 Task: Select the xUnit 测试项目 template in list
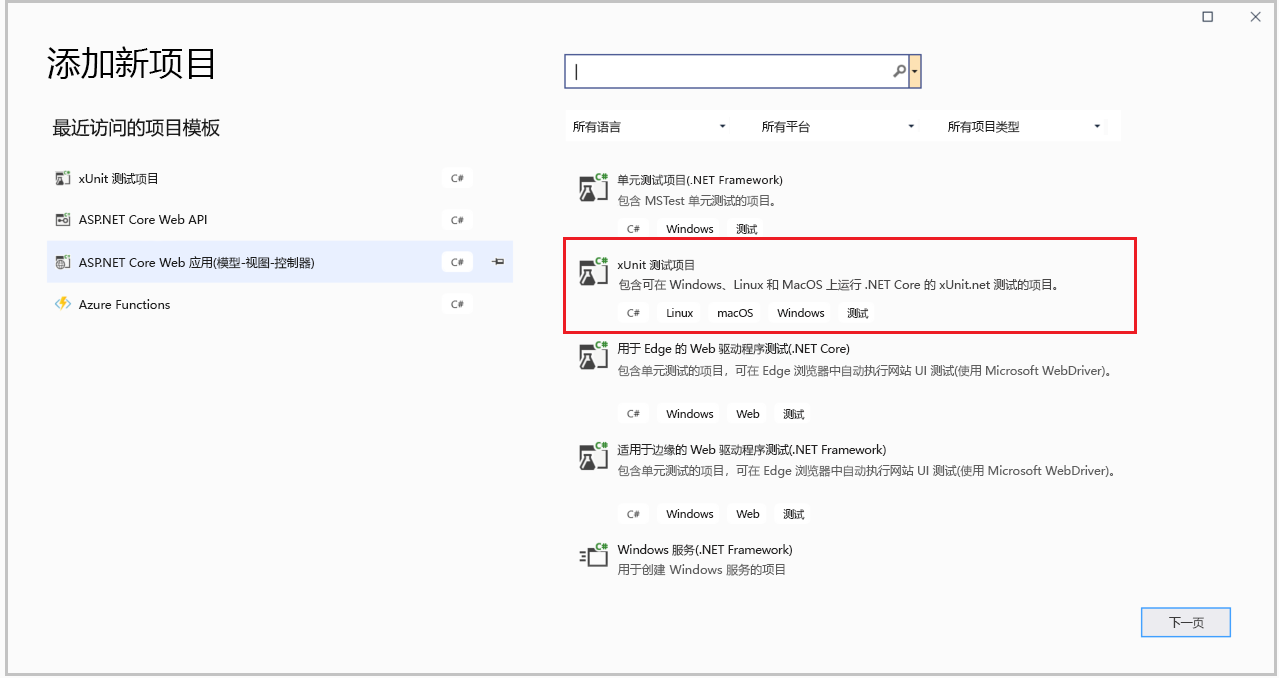[x=850, y=285]
